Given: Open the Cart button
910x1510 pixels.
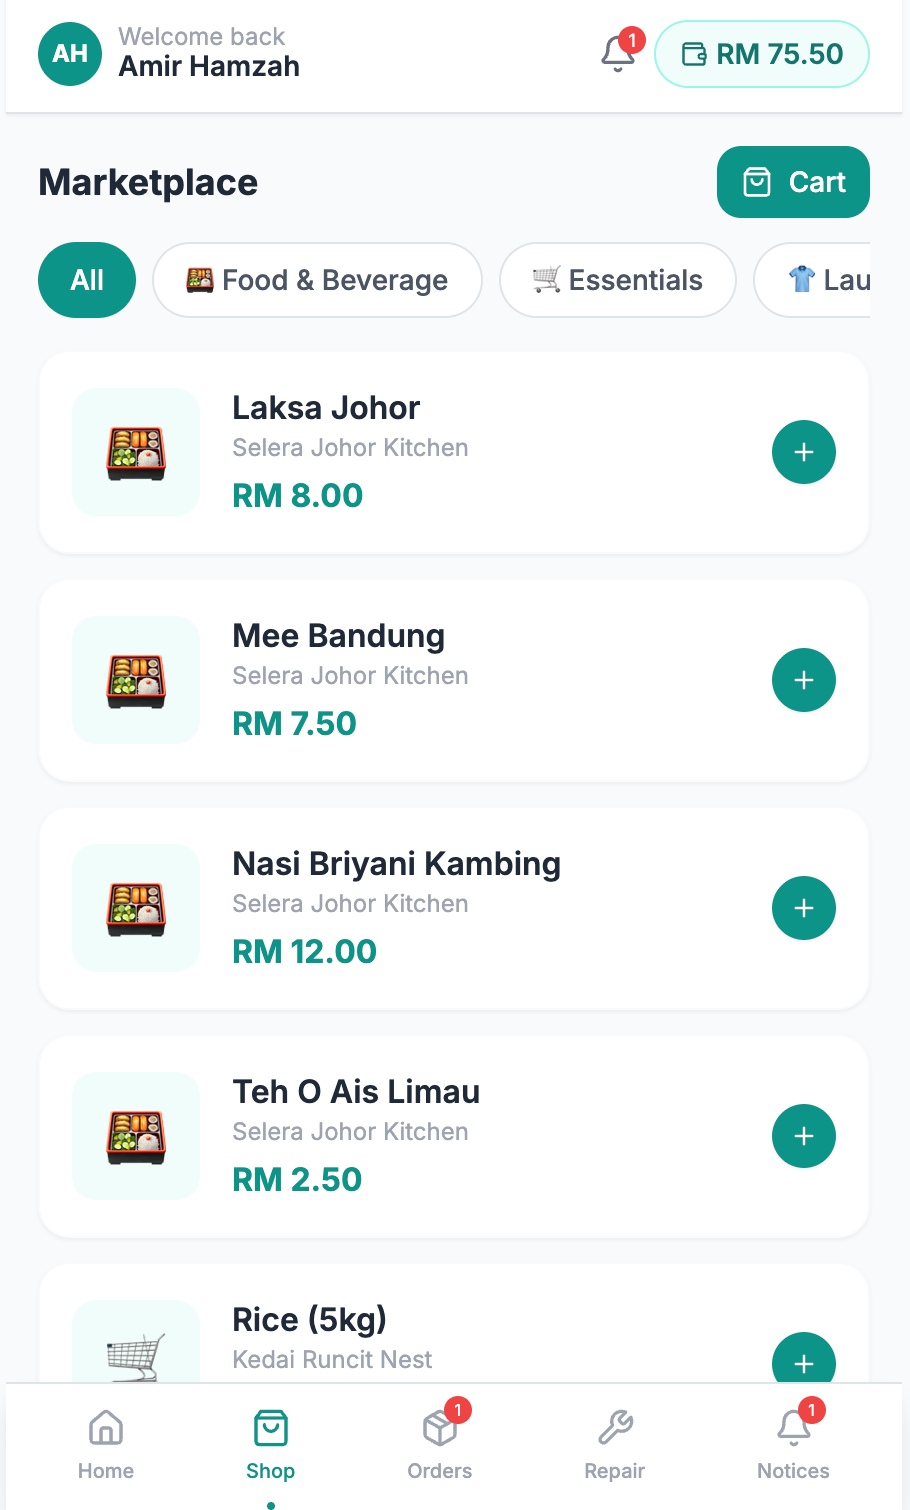Looking at the screenshot, I should [793, 182].
